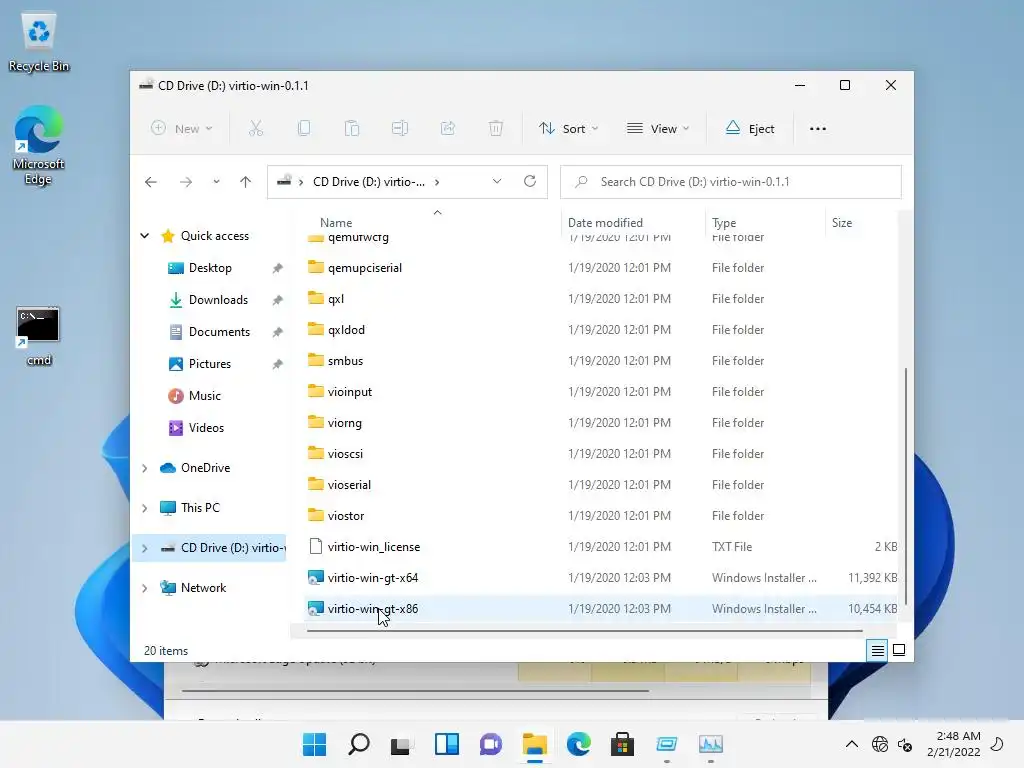Click the search CD Drive field
Screen dimensions: 1024x768
point(731,182)
